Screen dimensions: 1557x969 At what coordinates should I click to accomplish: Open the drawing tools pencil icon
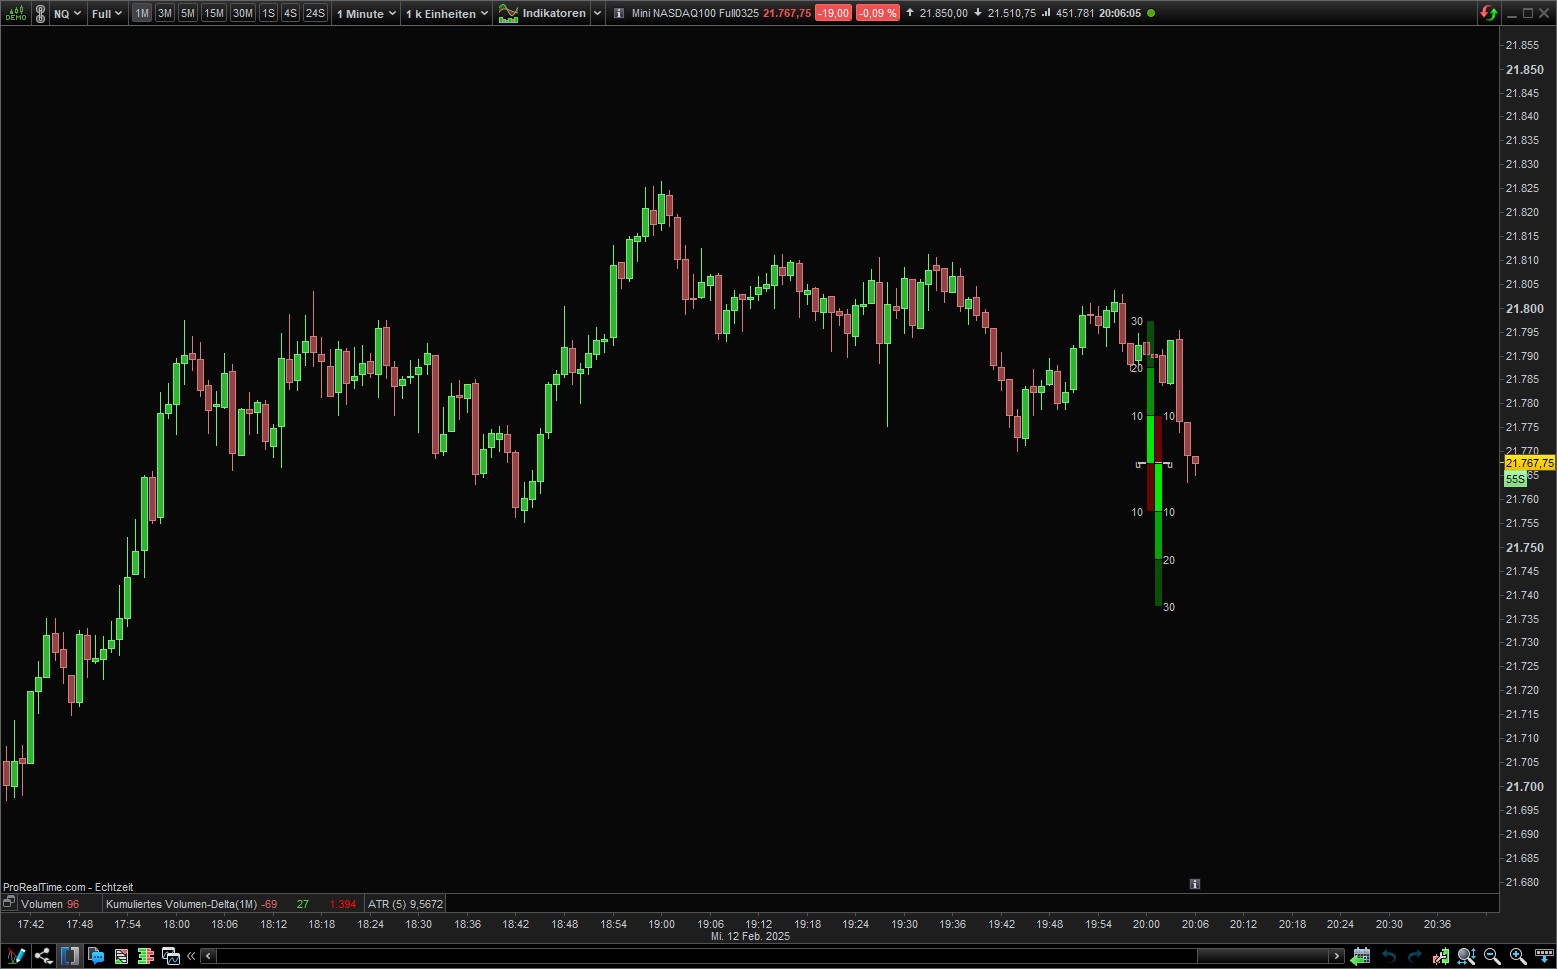15,956
